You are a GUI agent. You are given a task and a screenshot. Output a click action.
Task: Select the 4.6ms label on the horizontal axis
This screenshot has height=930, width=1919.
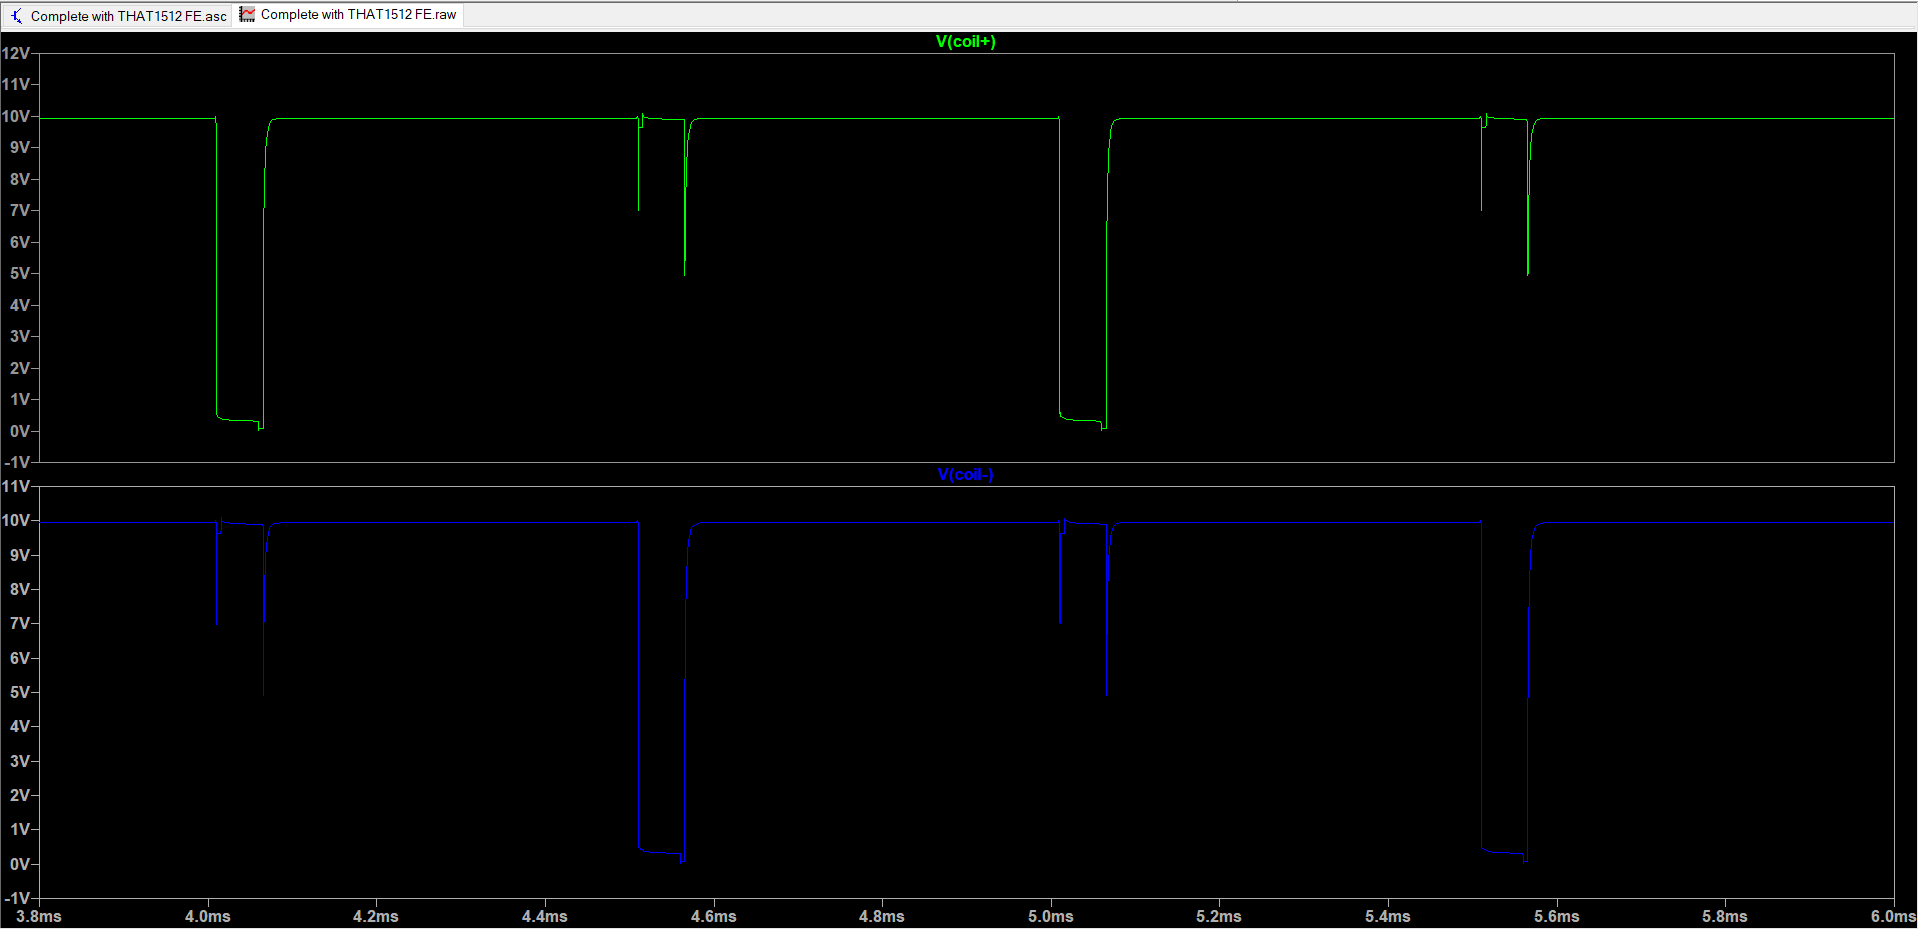tap(713, 917)
